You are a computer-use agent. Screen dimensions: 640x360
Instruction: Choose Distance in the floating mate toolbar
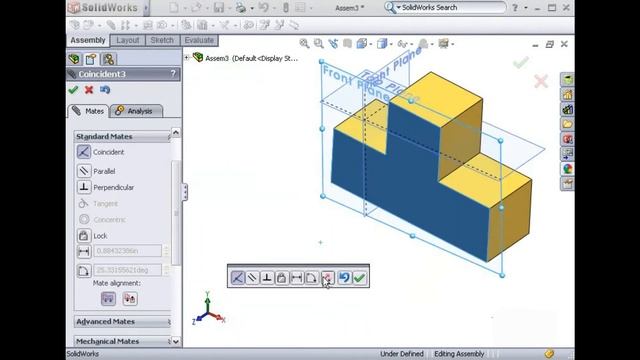point(297,278)
